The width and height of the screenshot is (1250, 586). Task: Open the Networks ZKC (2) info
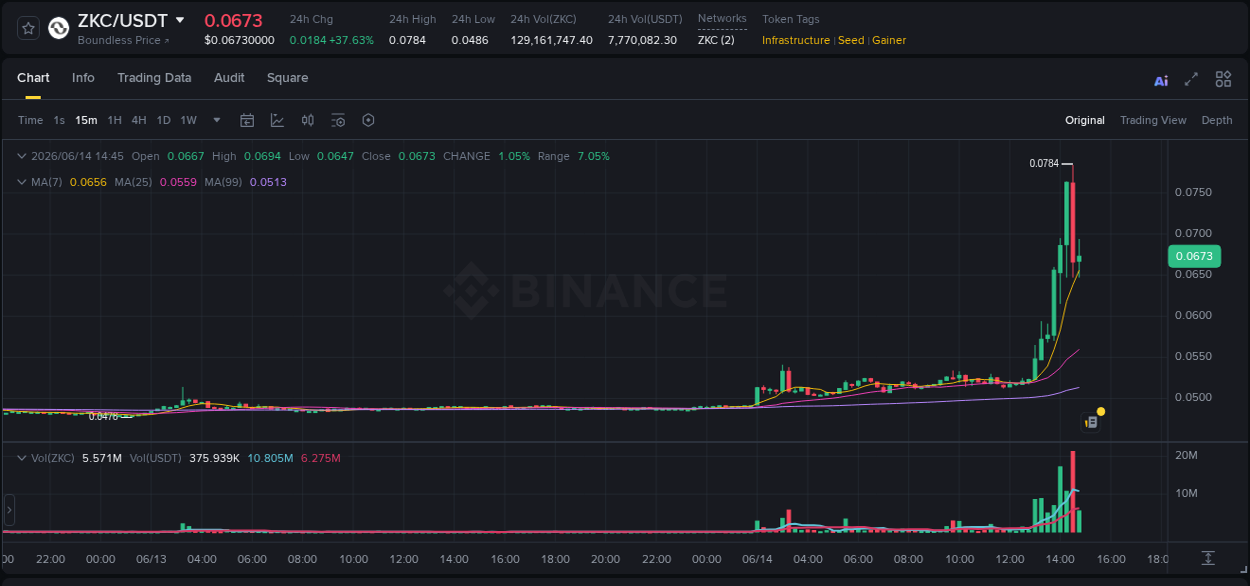716,40
